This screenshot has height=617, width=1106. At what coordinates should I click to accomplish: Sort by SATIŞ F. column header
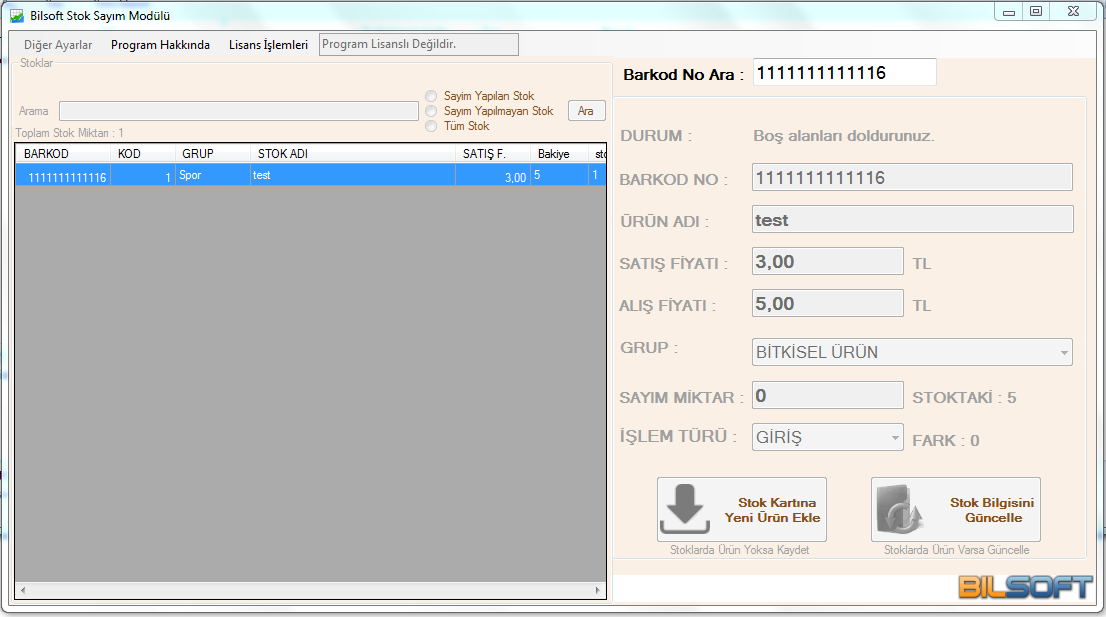coord(492,154)
